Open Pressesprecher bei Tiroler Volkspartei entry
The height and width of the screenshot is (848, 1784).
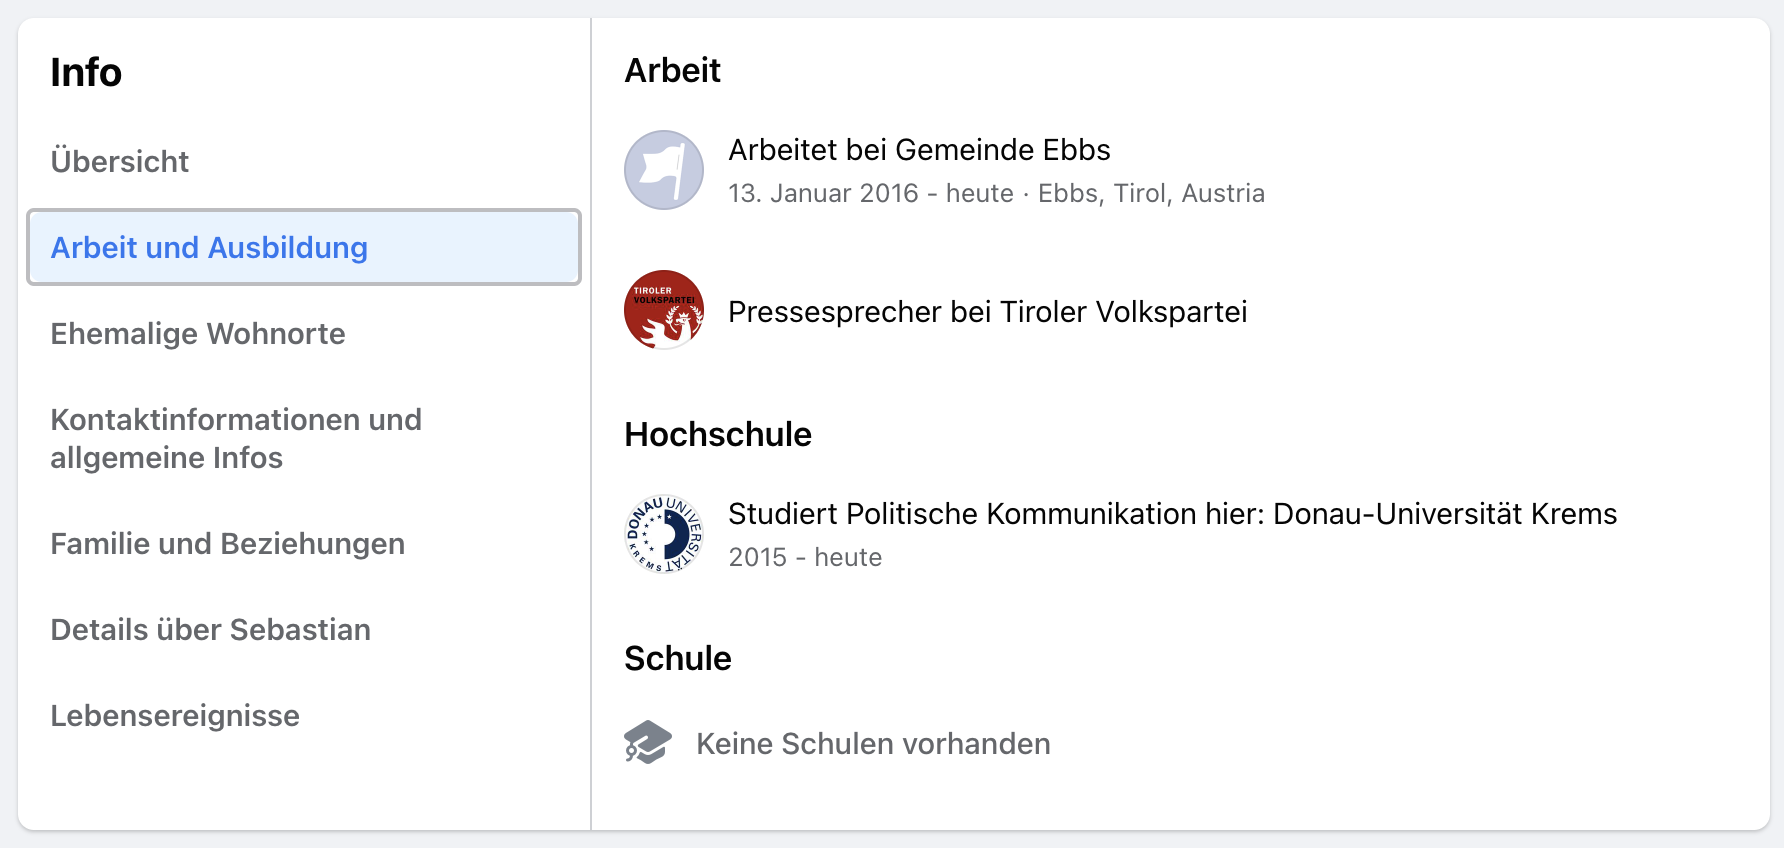(x=987, y=312)
